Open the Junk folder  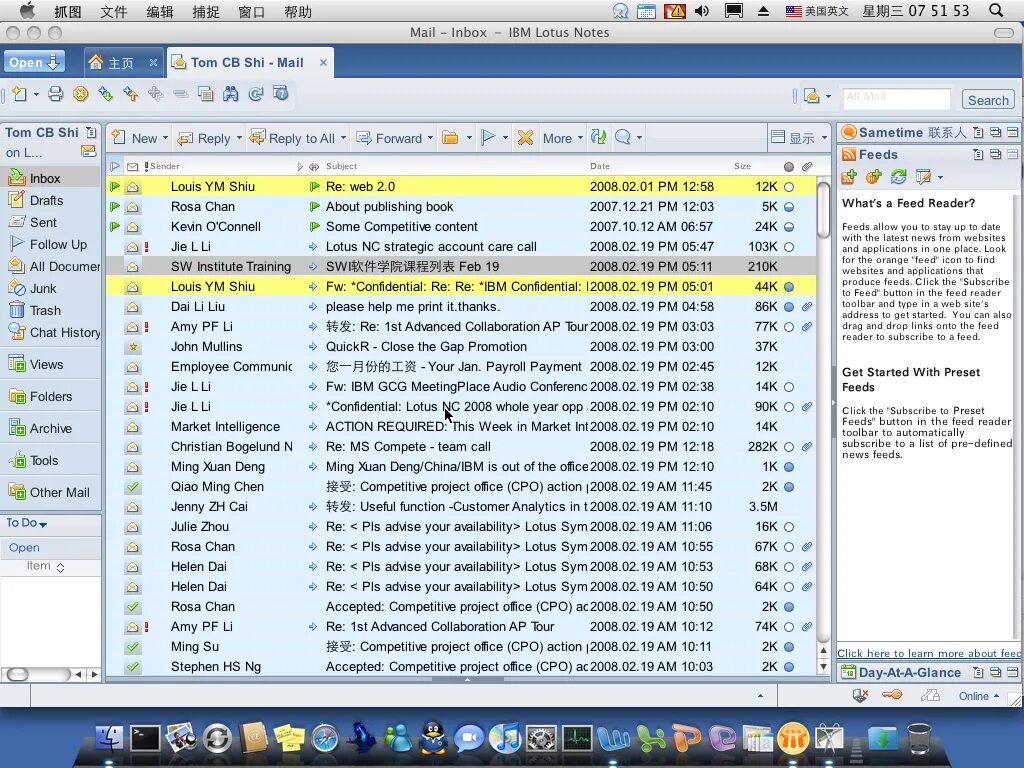pos(43,288)
